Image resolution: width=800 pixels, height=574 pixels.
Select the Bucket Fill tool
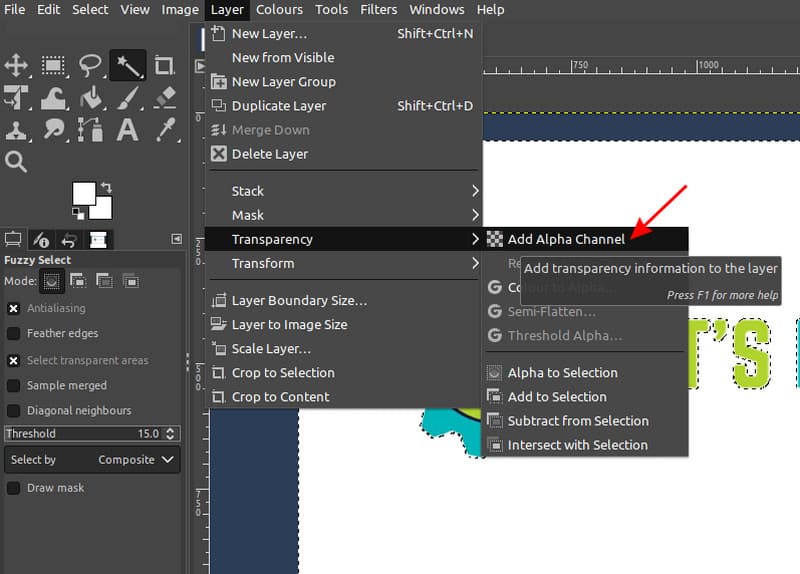[x=90, y=98]
